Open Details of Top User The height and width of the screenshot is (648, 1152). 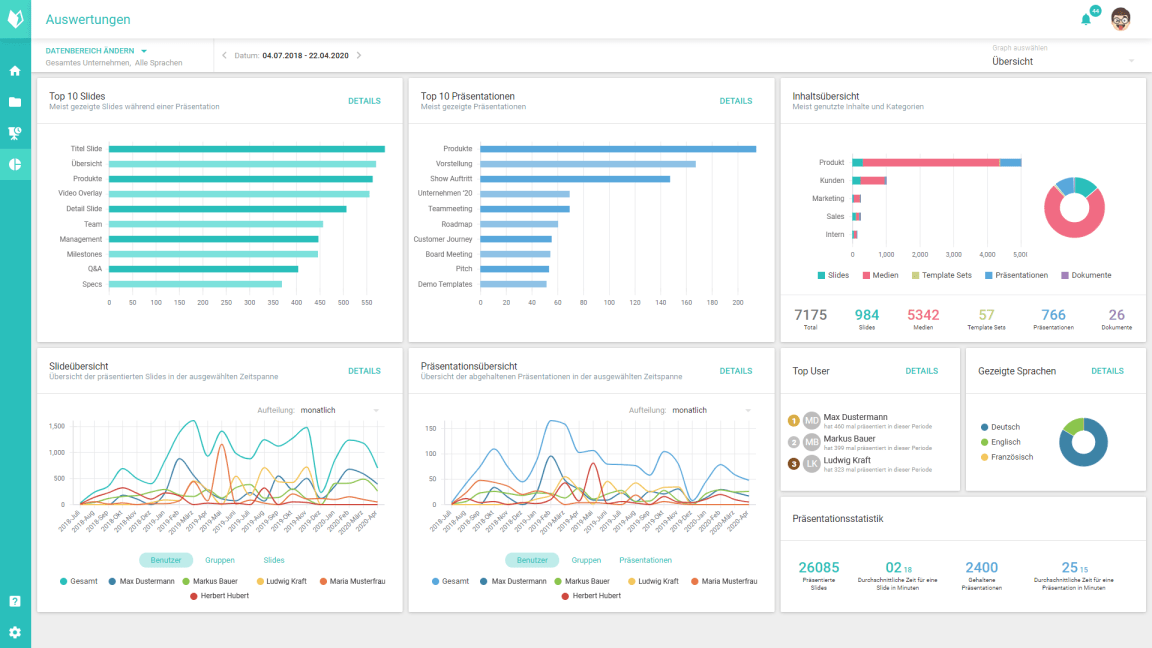[921, 371]
